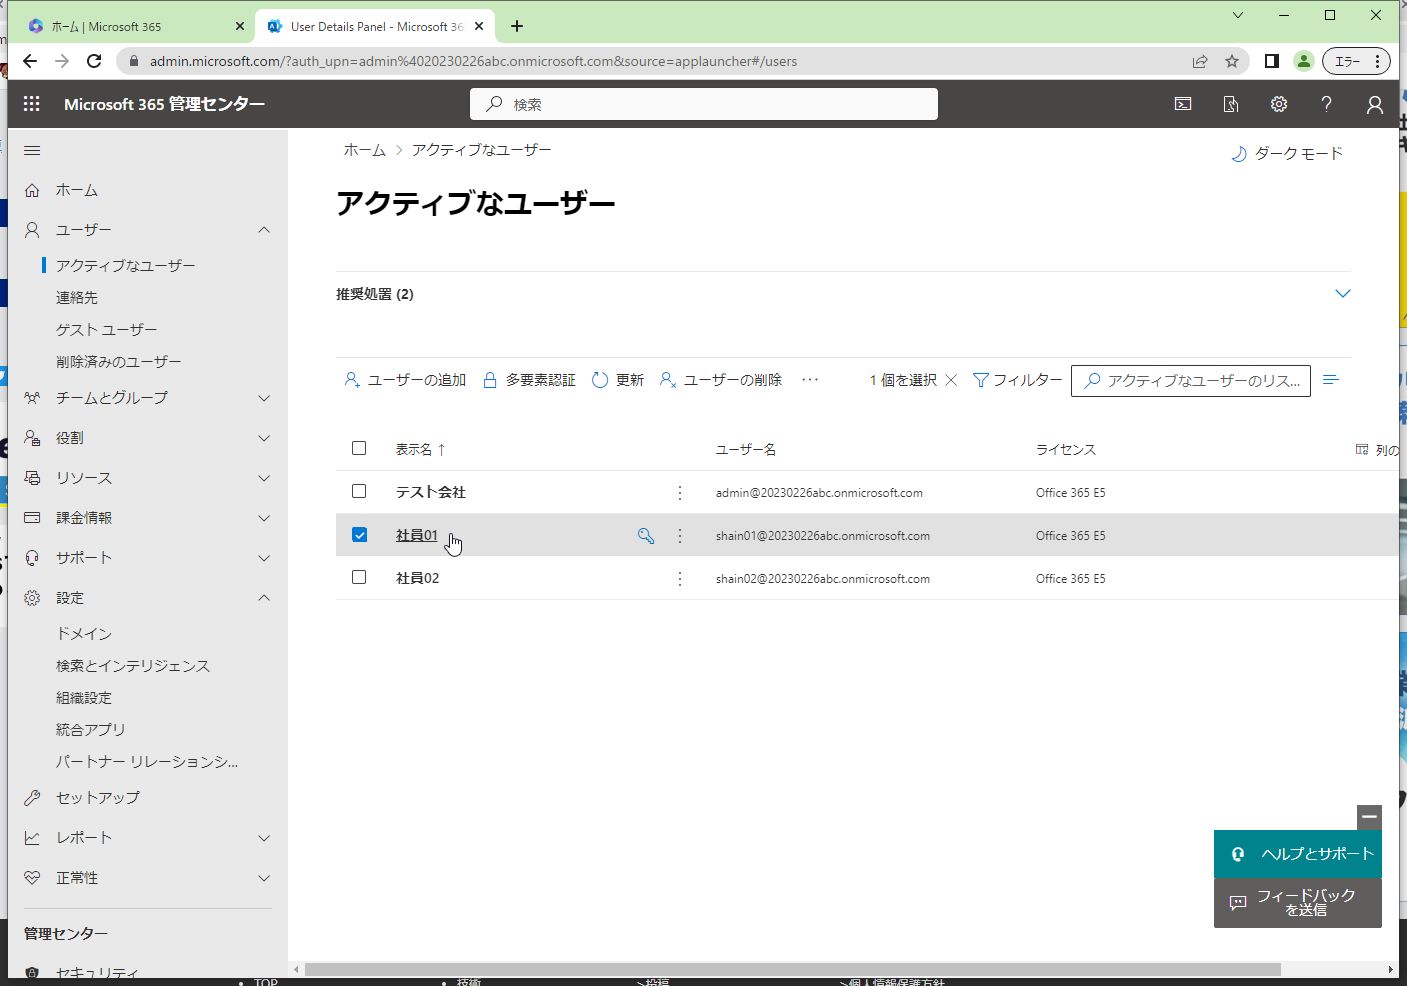Open the Chrome profile avatar
1407x986 pixels.
click(1304, 61)
